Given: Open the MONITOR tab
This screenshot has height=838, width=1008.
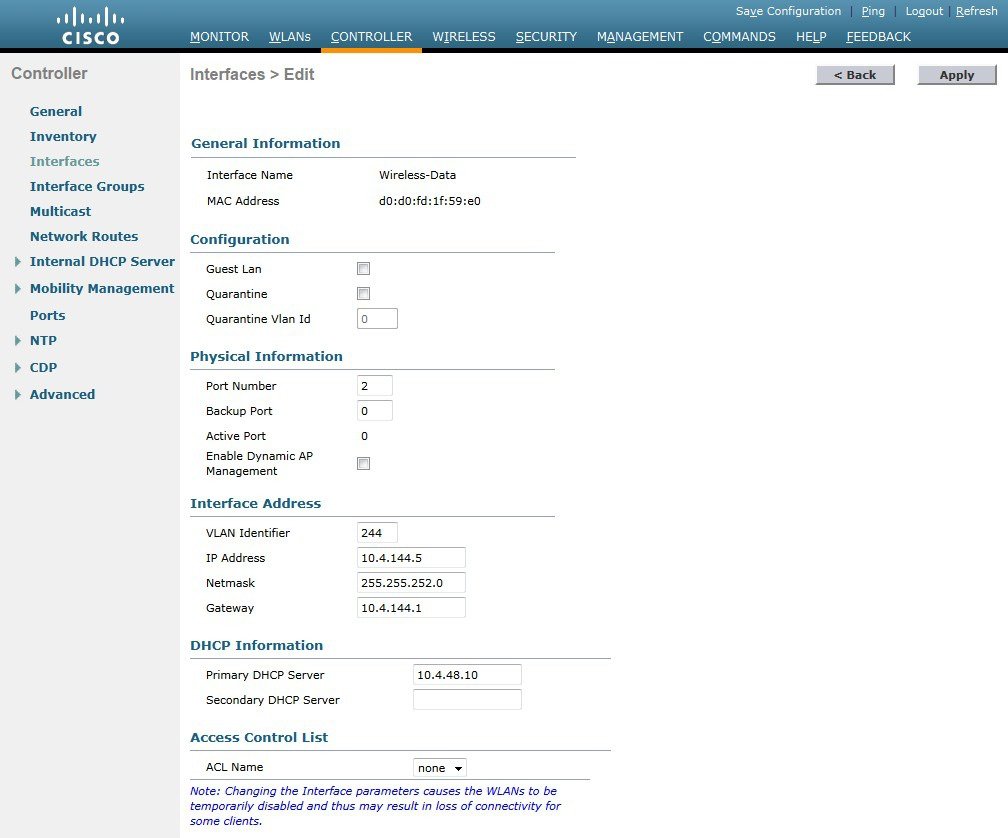Looking at the screenshot, I should pos(219,36).
